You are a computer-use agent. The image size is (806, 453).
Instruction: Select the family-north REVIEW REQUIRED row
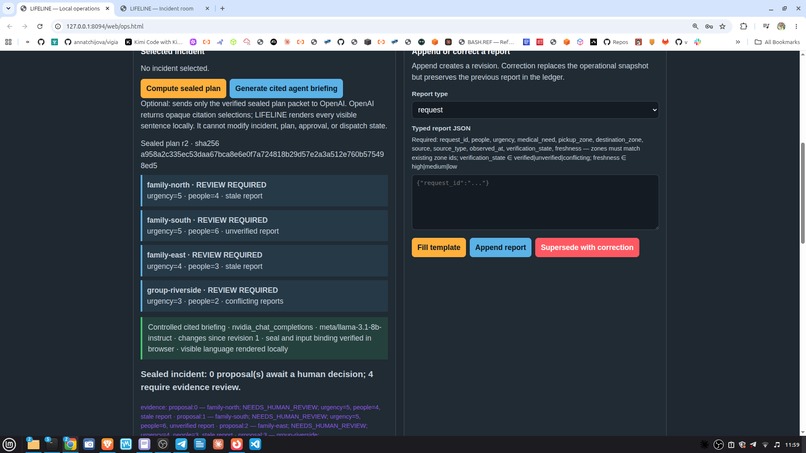coord(264,190)
